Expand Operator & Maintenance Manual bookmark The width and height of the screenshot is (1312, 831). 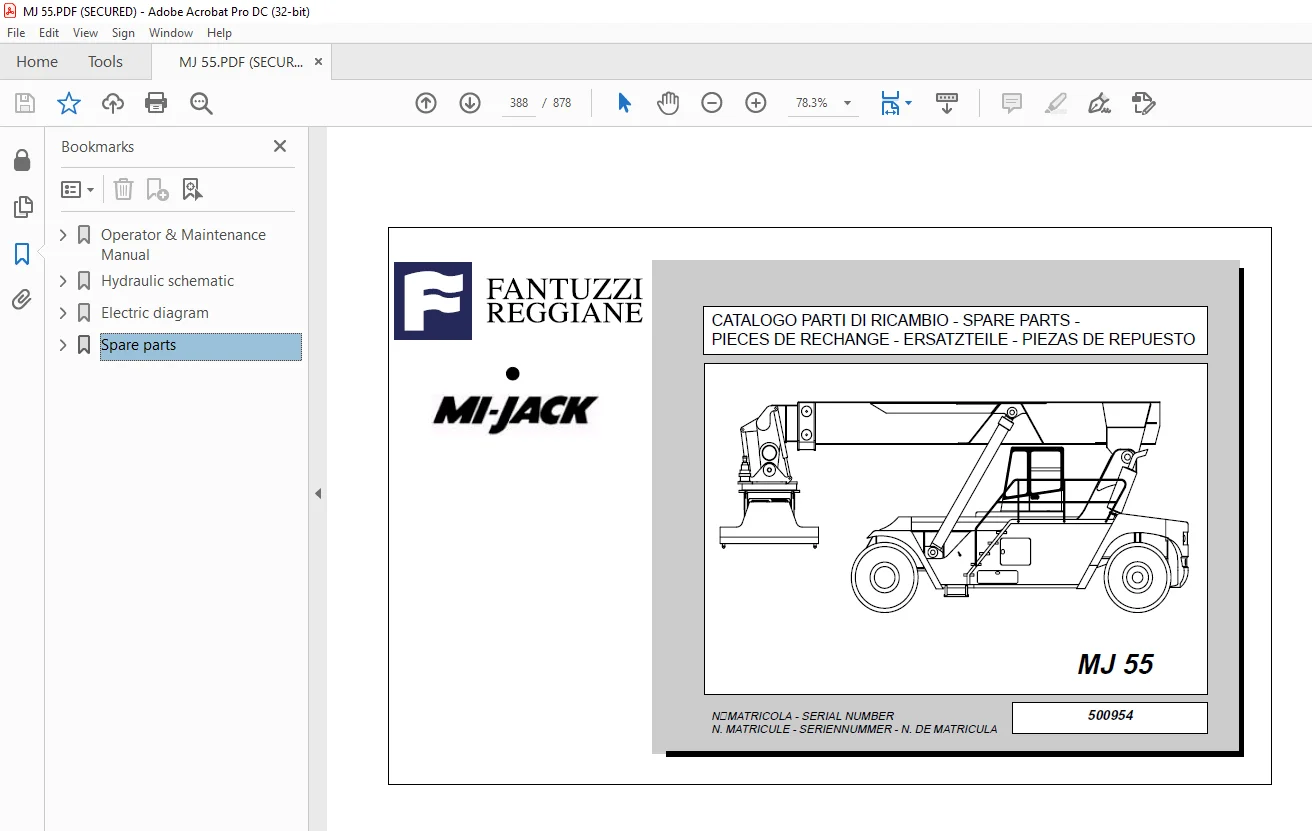point(64,235)
